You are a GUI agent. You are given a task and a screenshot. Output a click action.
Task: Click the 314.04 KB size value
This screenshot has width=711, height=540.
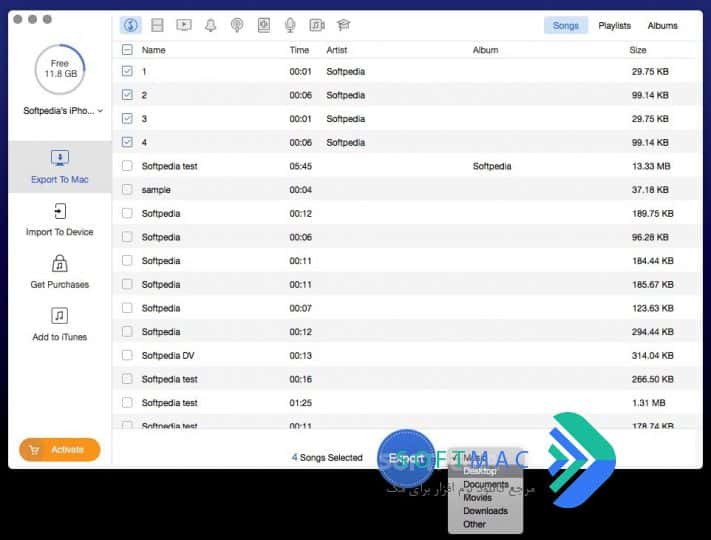pos(653,355)
